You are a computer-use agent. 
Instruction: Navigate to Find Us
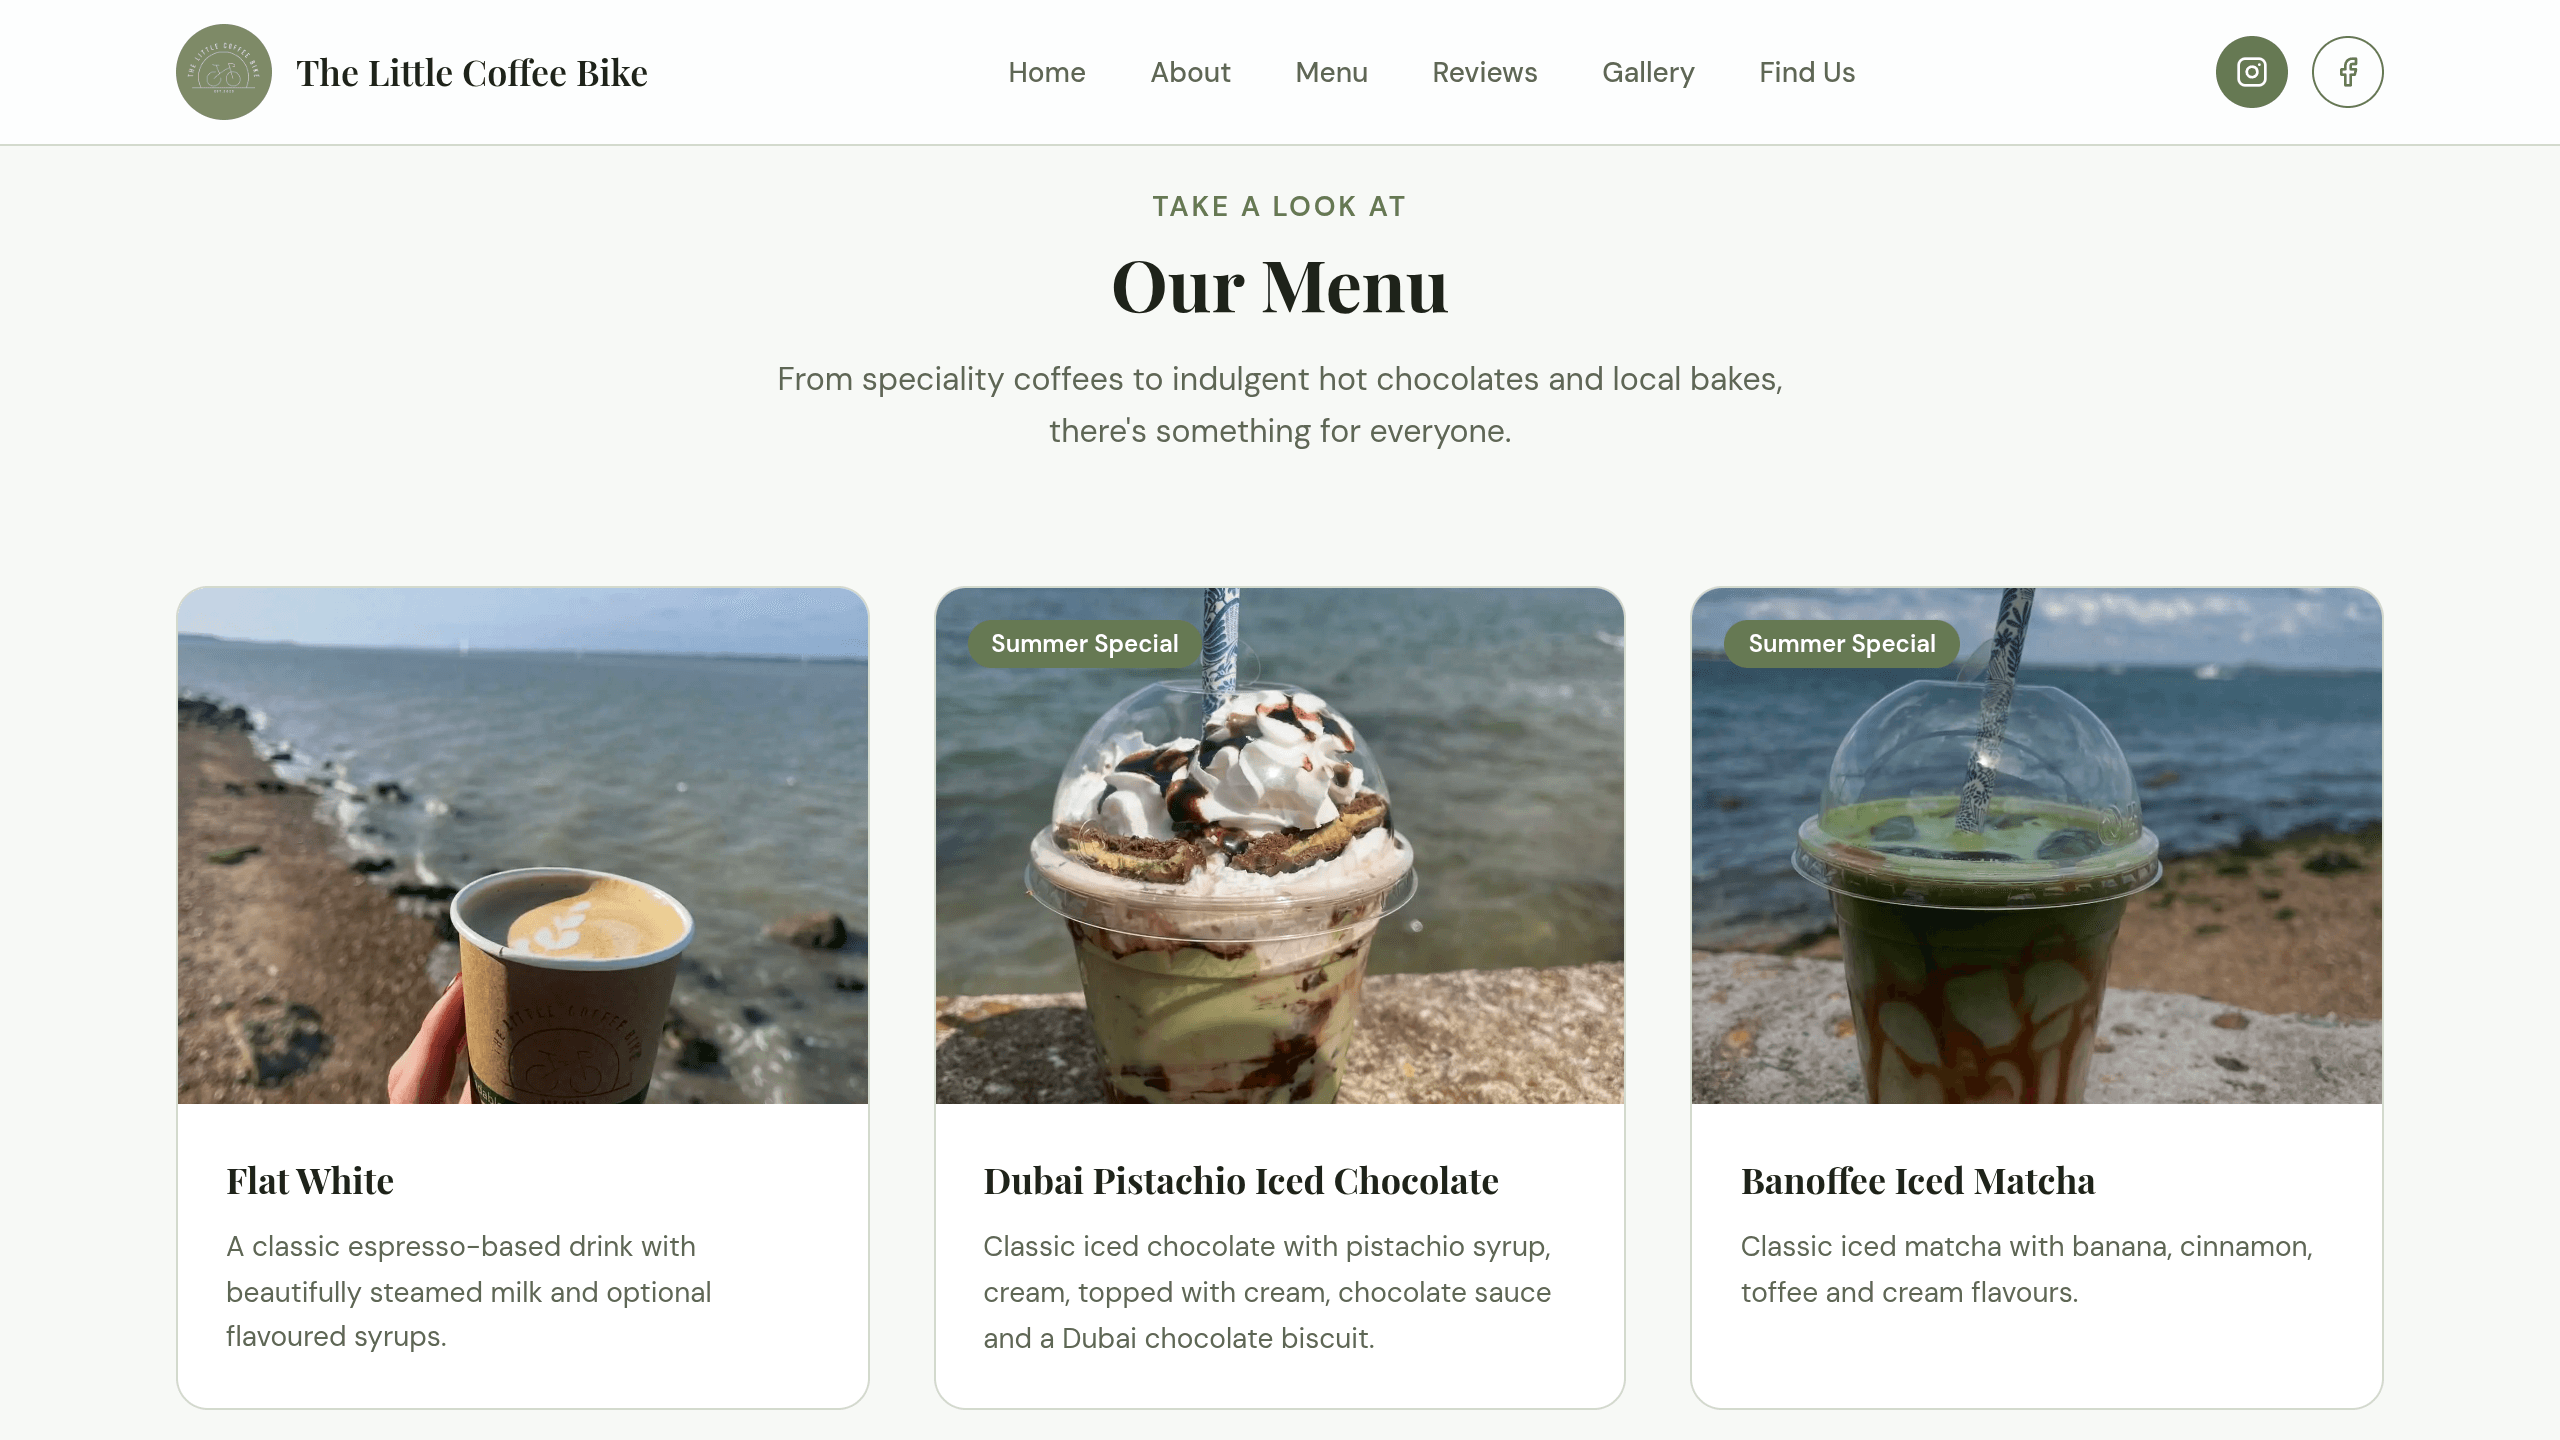1807,72
